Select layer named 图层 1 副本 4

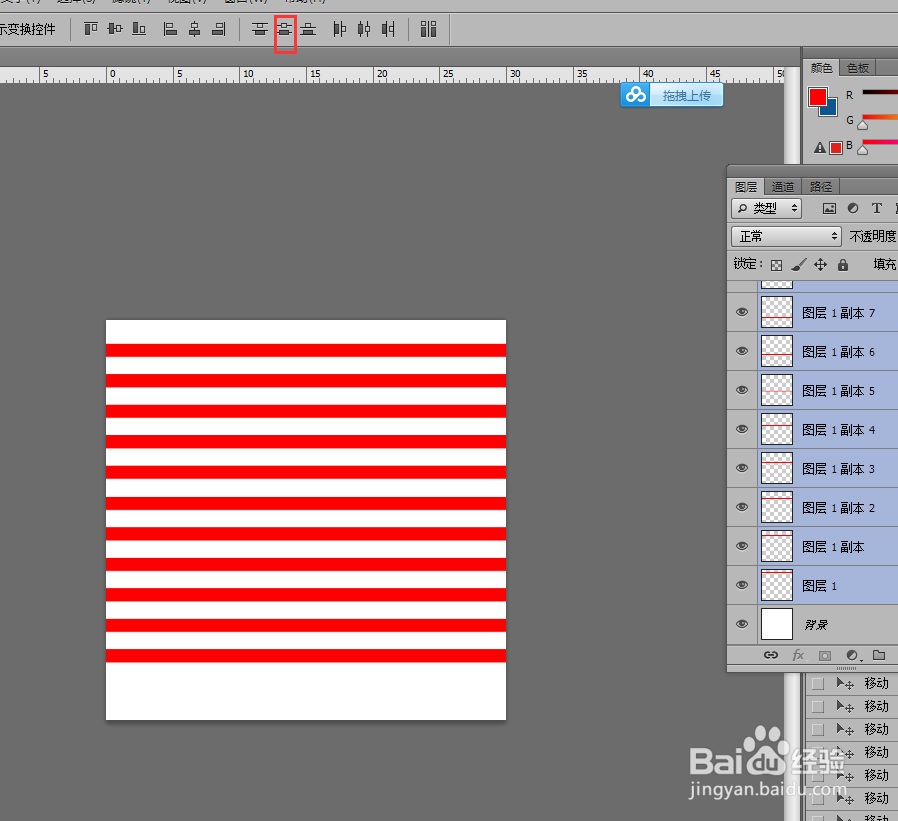pos(838,430)
